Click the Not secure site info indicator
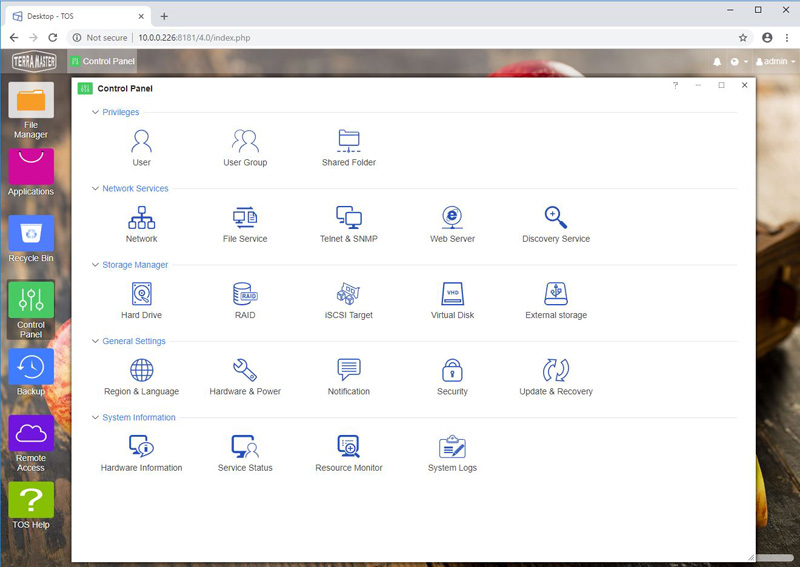The image size is (800, 567). click(x=100, y=38)
